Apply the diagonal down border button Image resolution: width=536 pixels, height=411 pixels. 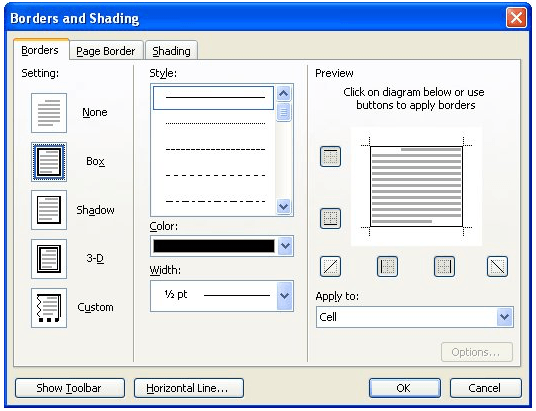pos(497,266)
